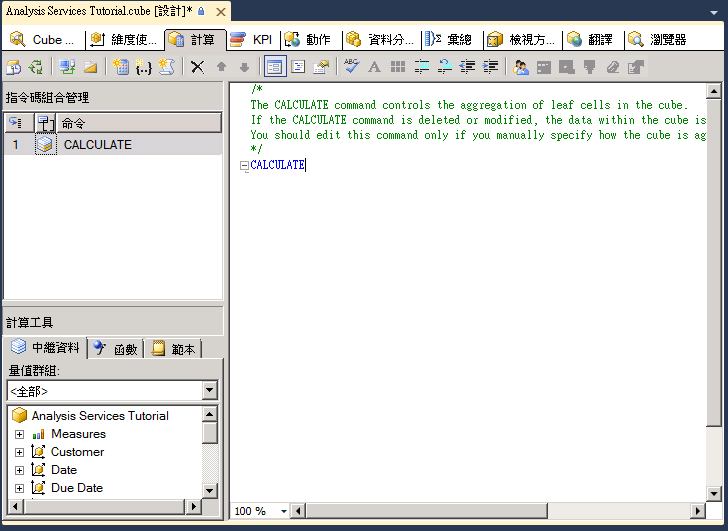The width and height of the screenshot is (728, 531).
Task: Click the Move Up arrow icon
Action: click(221, 67)
